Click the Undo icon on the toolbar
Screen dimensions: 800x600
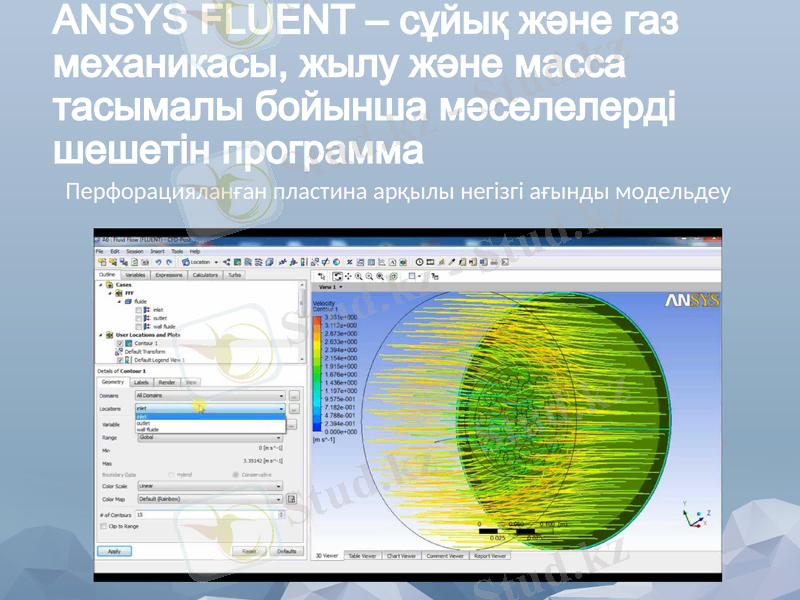(159, 261)
